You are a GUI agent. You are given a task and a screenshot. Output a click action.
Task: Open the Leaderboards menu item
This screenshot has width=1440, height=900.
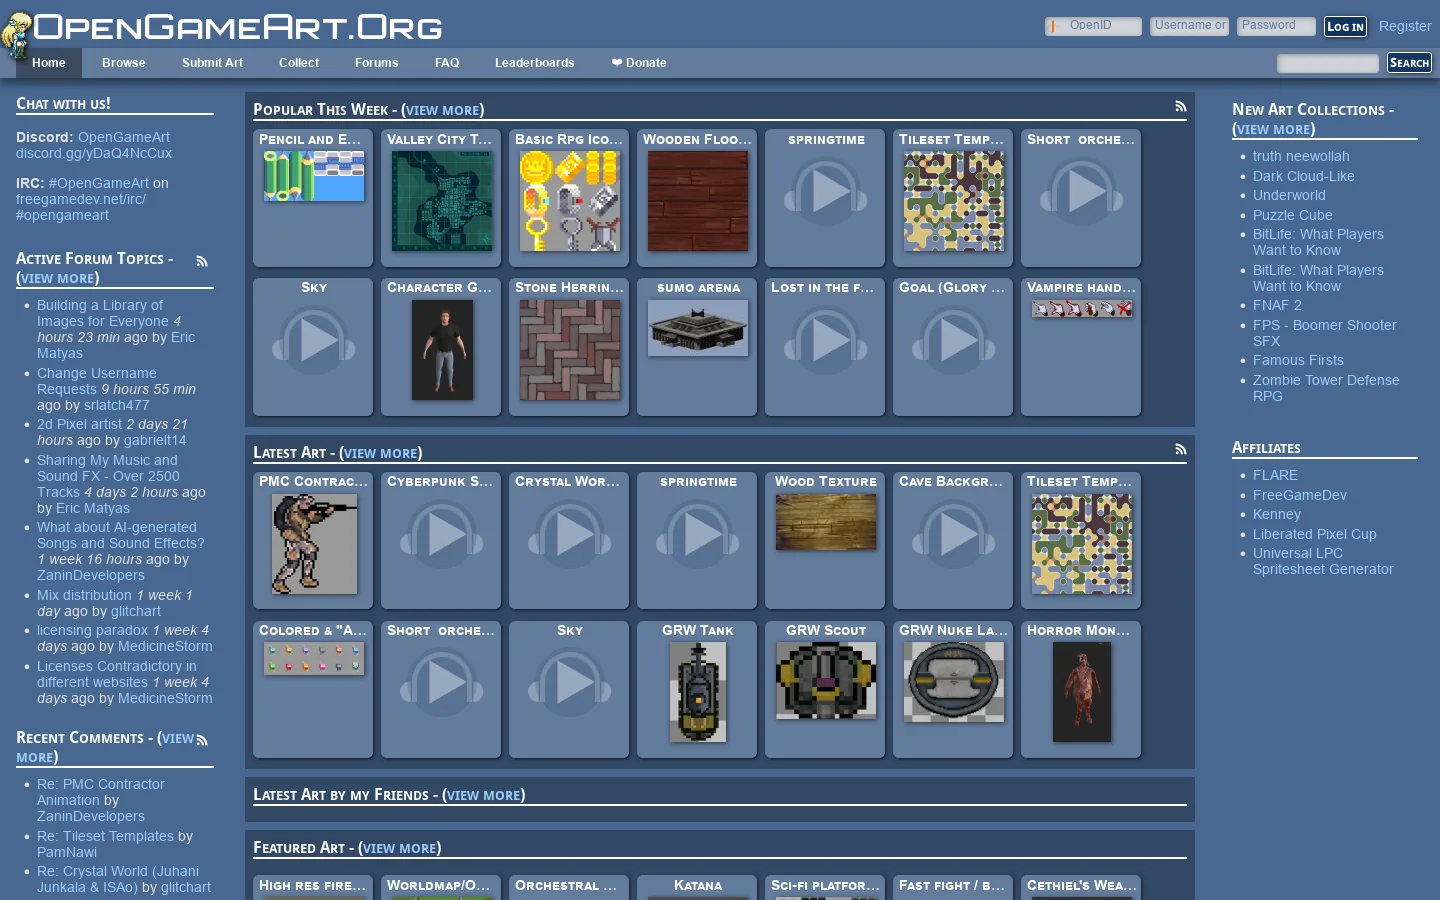[x=534, y=63]
